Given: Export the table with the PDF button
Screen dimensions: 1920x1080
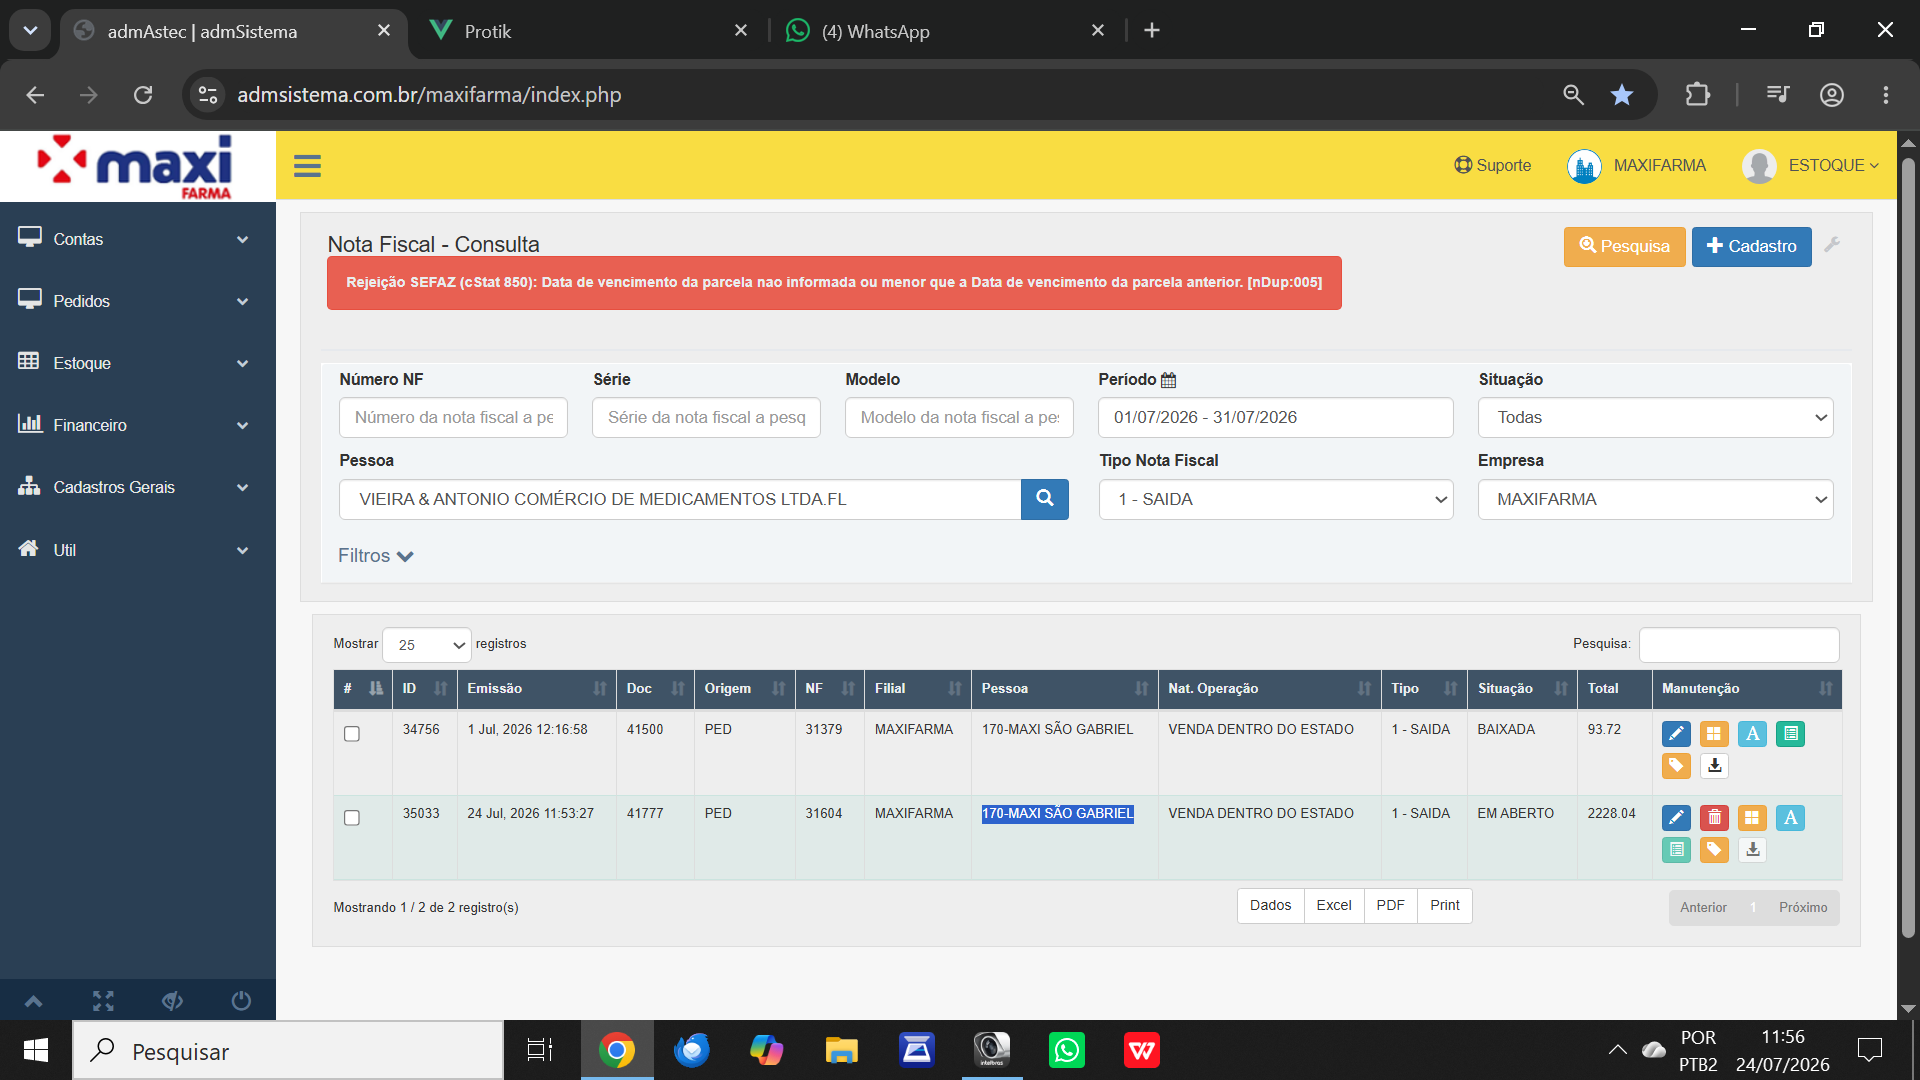Looking at the screenshot, I should point(1390,906).
